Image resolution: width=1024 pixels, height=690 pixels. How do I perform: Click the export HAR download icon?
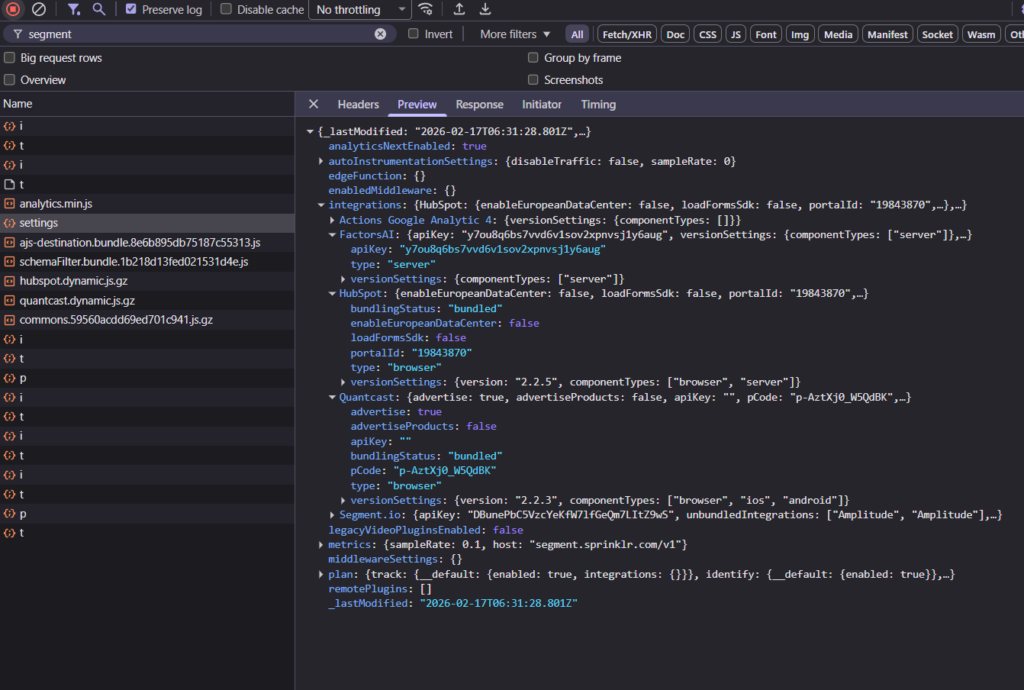(x=485, y=9)
